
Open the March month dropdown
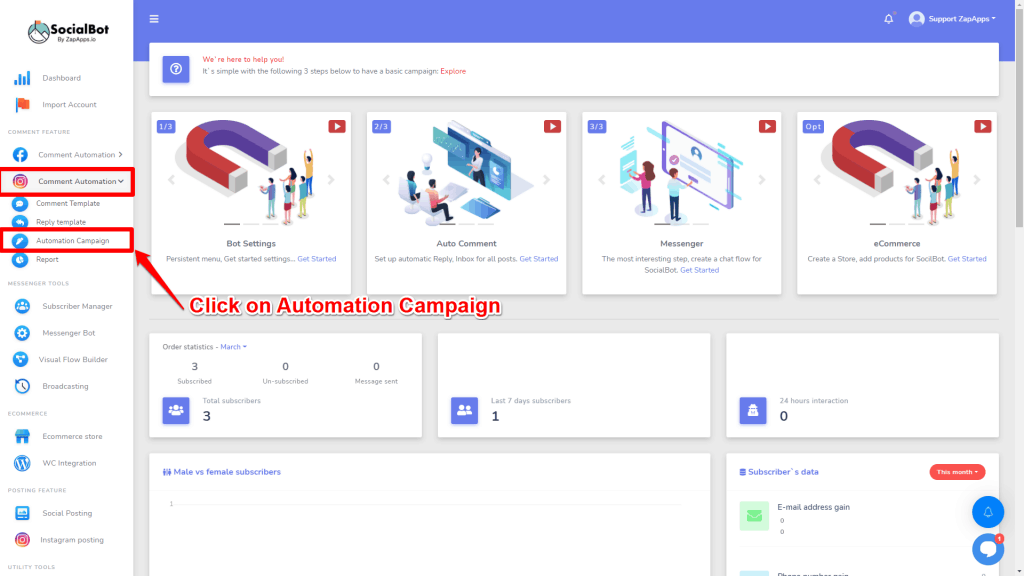pos(233,347)
